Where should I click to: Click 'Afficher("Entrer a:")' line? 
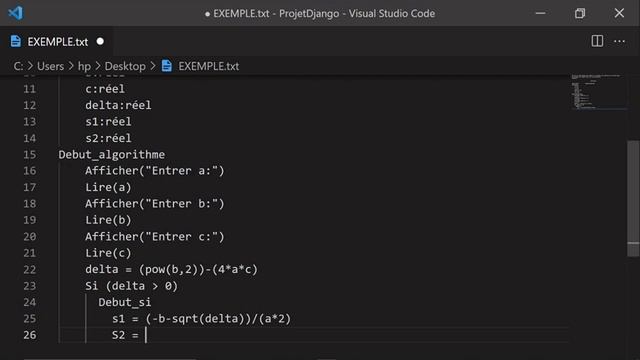pyautogui.click(x=155, y=171)
